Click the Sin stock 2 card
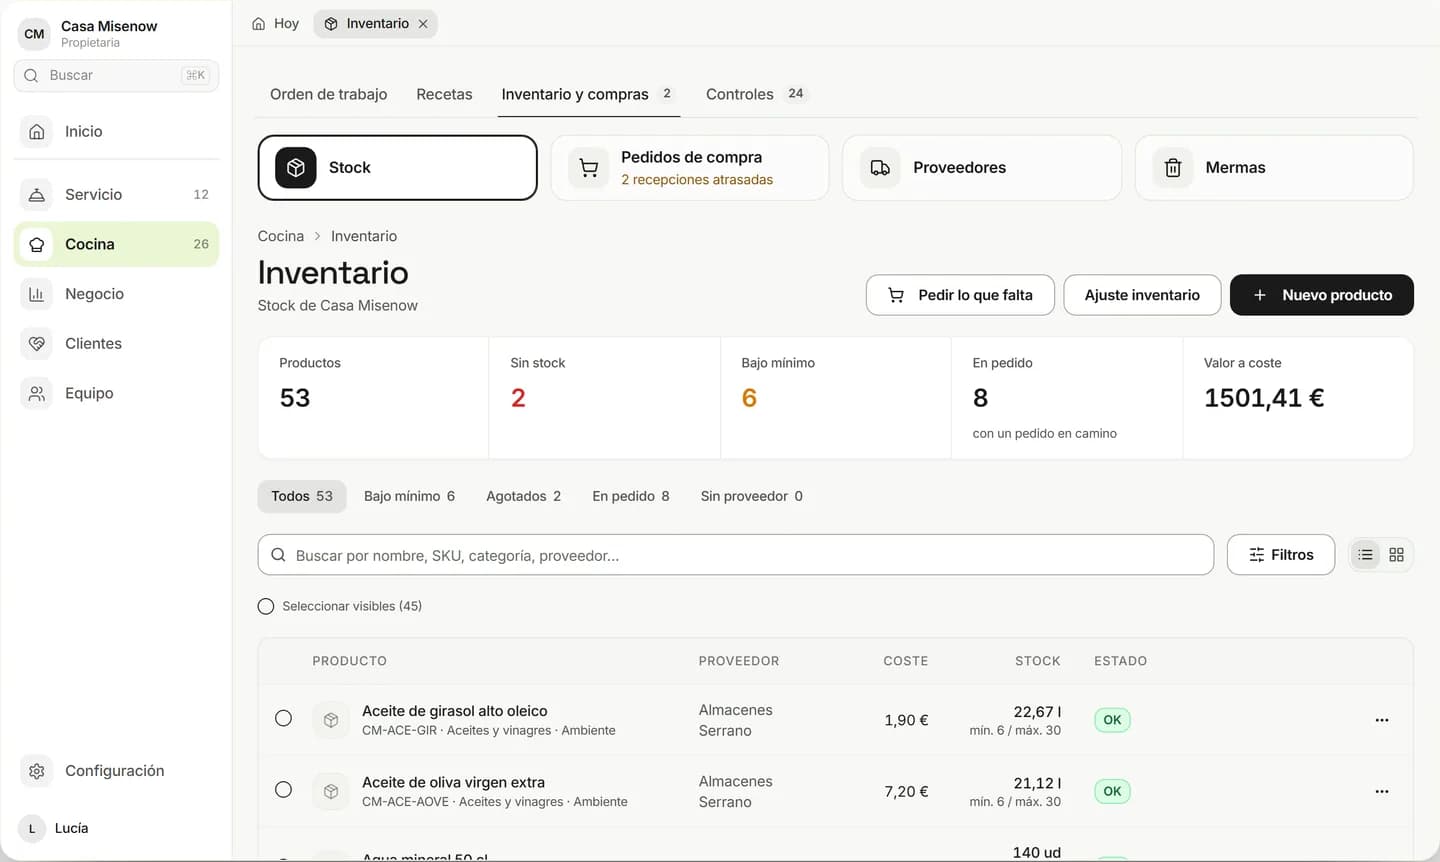 click(x=604, y=398)
